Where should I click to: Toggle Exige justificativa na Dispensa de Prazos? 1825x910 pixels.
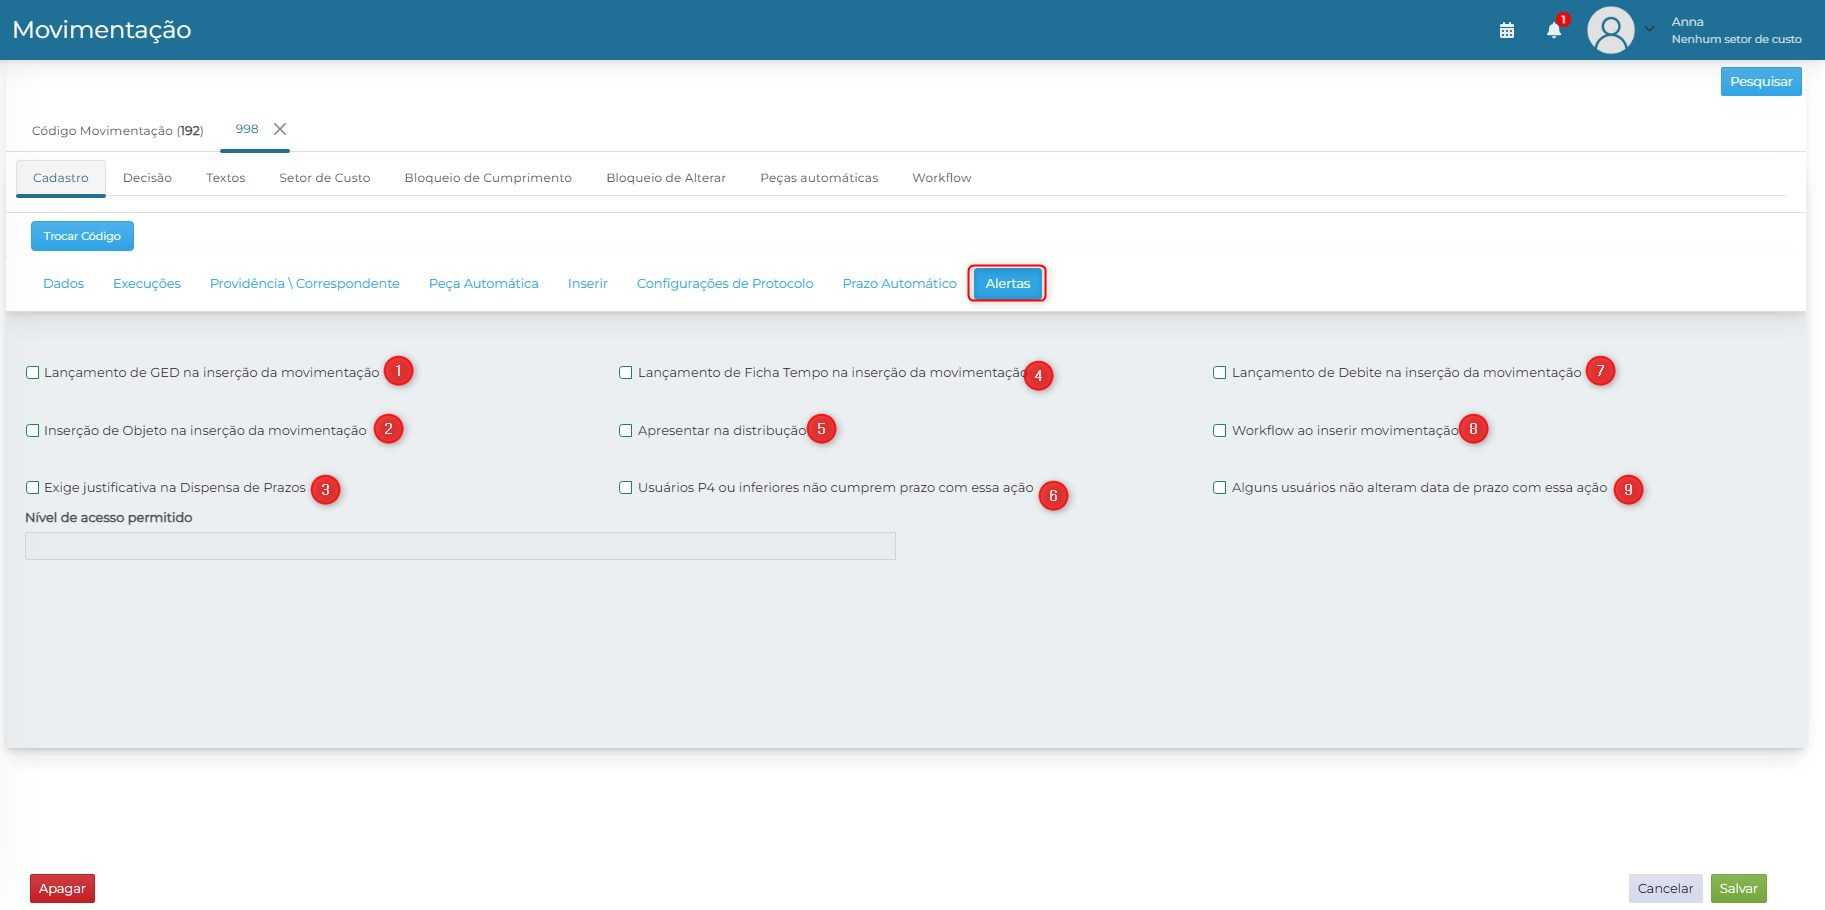pyautogui.click(x=33, y=487)
